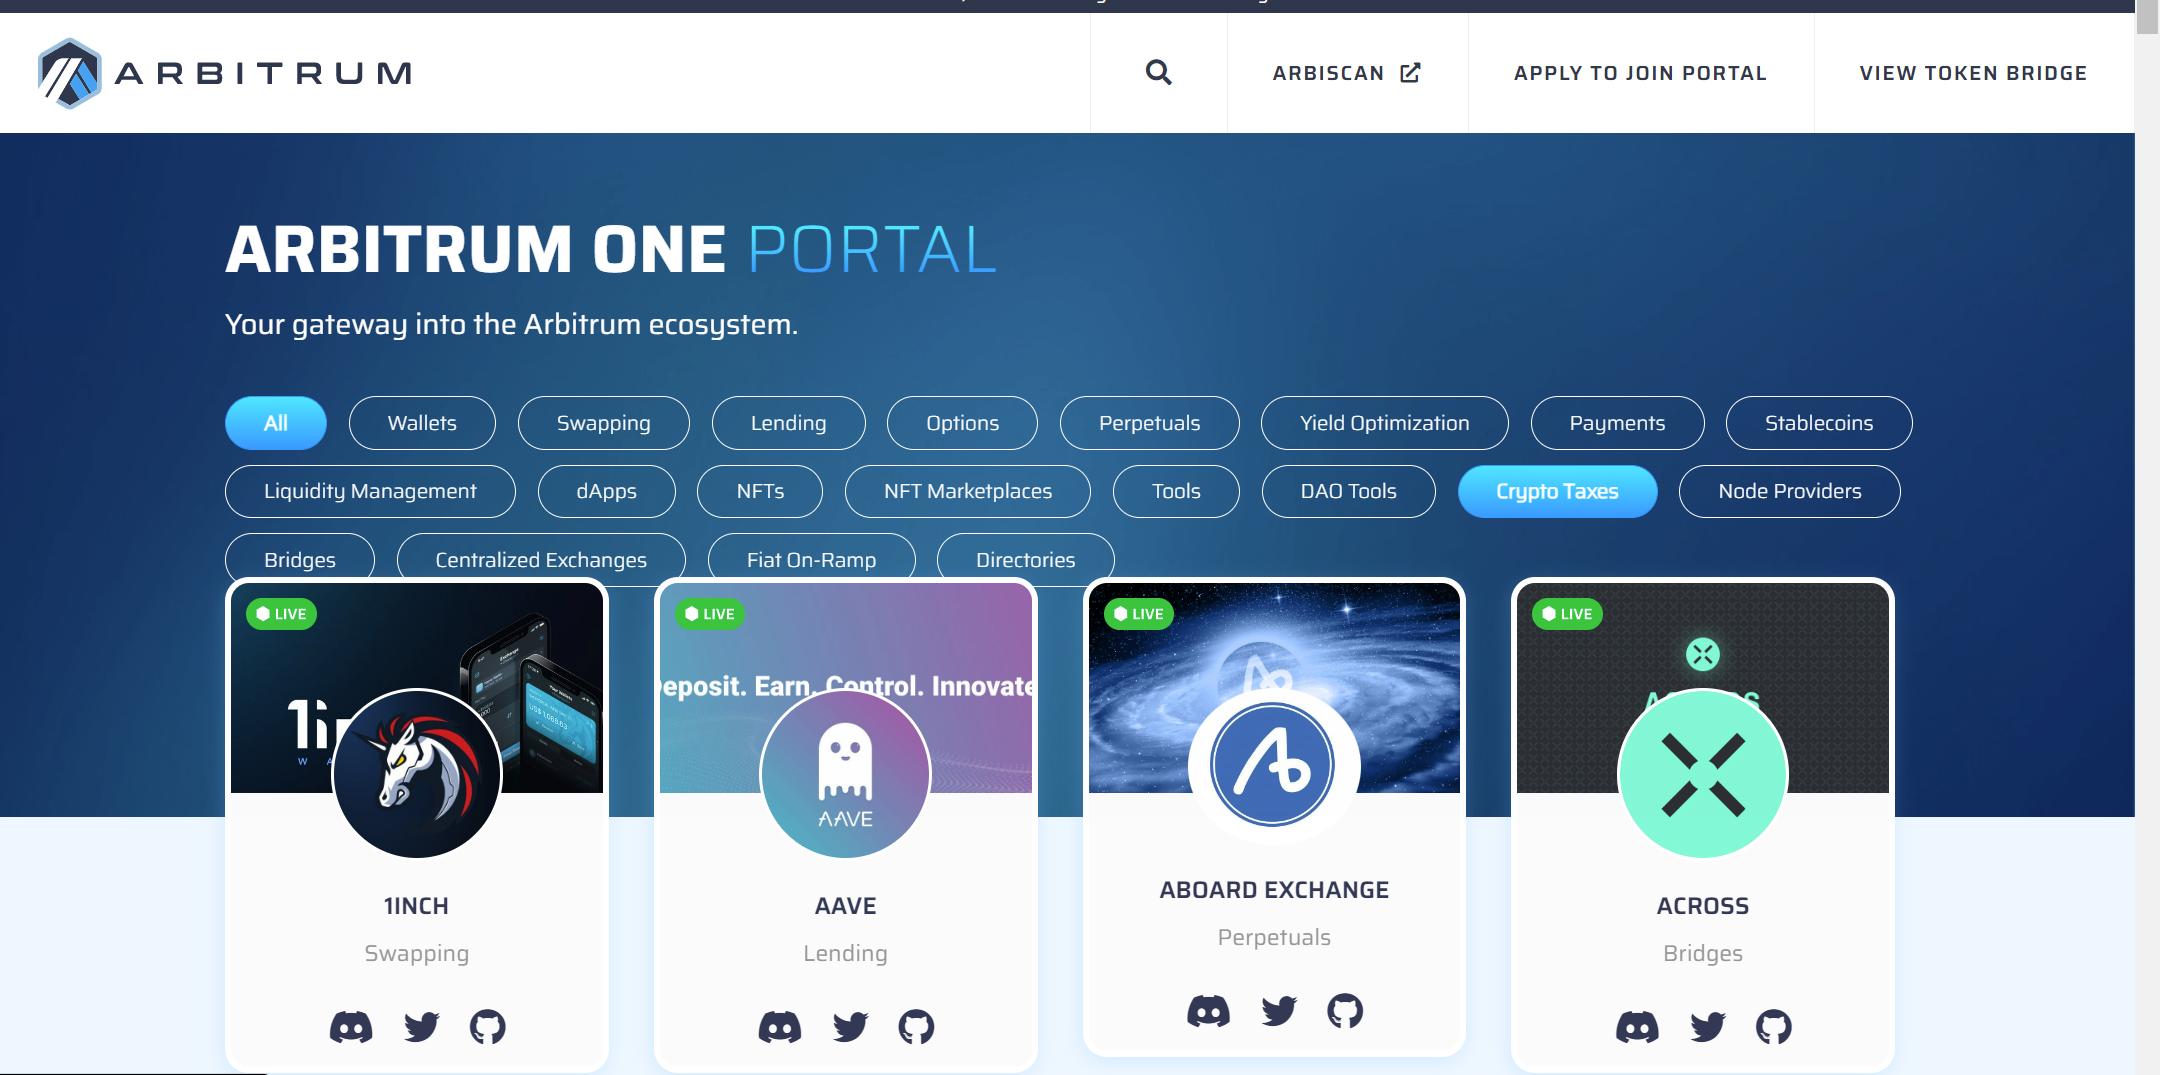
Task: Select the Payments filter
Action: click(x=1618, y=423)
